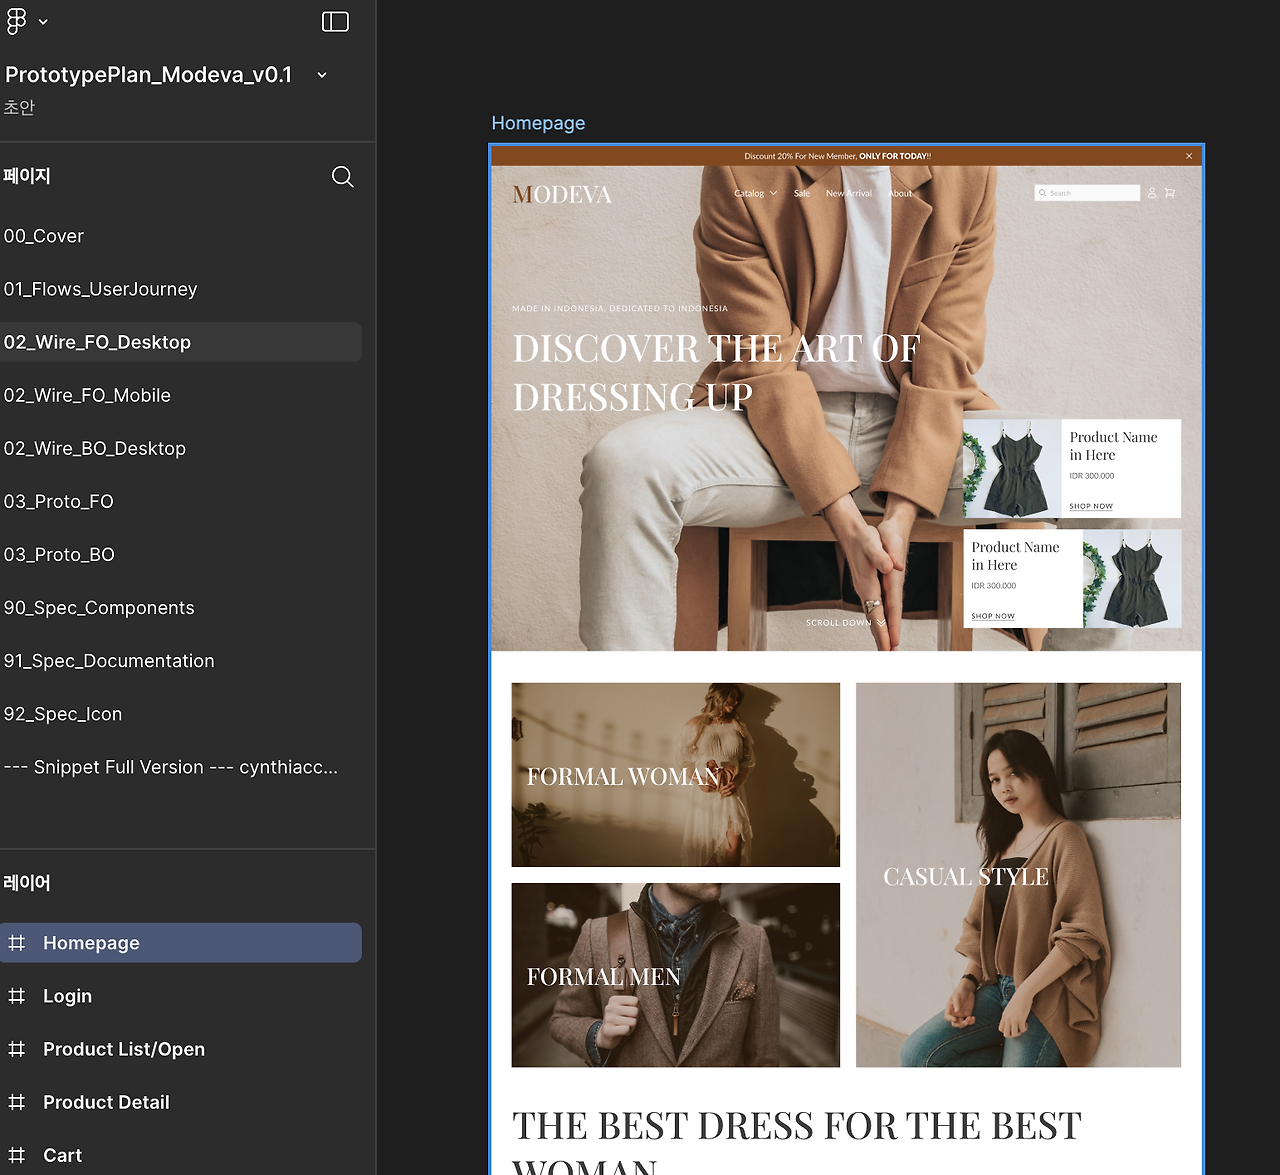The image size is (1280, 1175).
Task: Select the 02_Wire_FO_Desktop page
Action: click(181, 342)
